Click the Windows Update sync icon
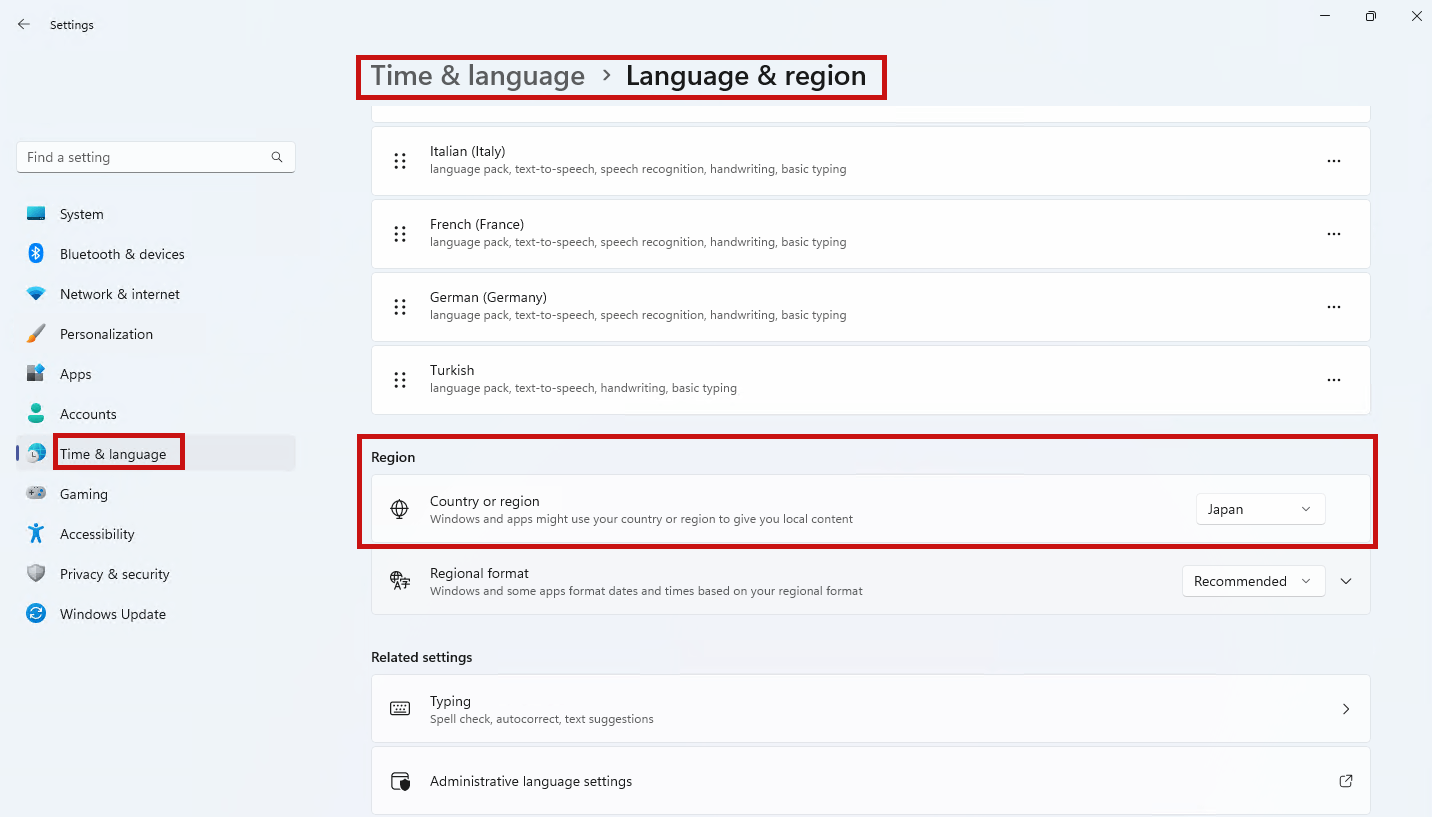The image size is (1432, 817). tap(36, 613)
